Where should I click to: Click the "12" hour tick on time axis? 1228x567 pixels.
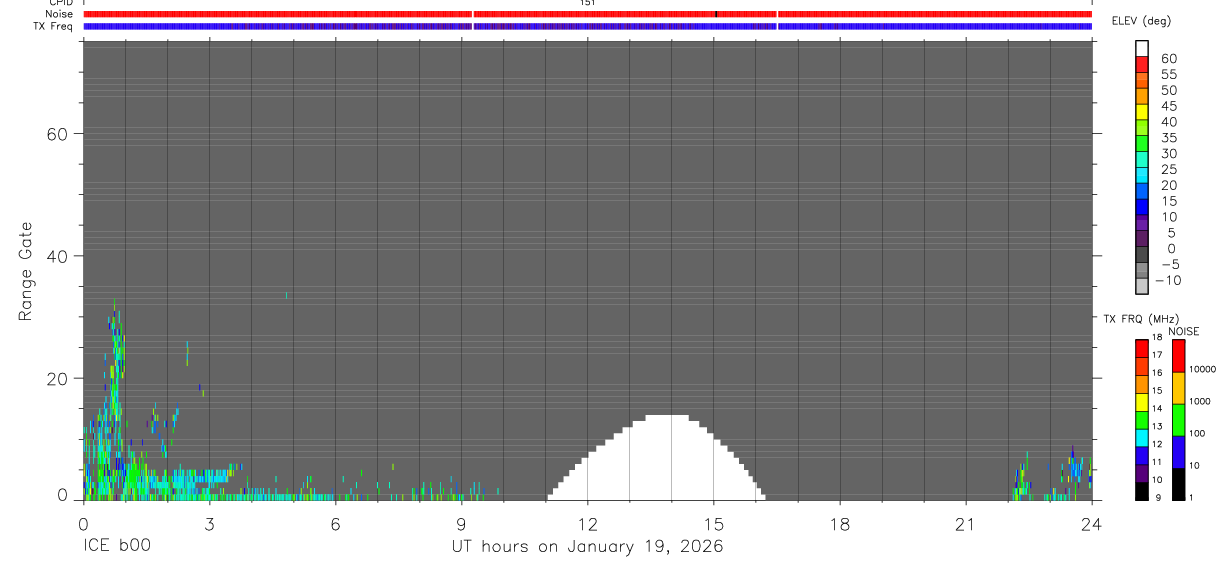click(587, 524)
